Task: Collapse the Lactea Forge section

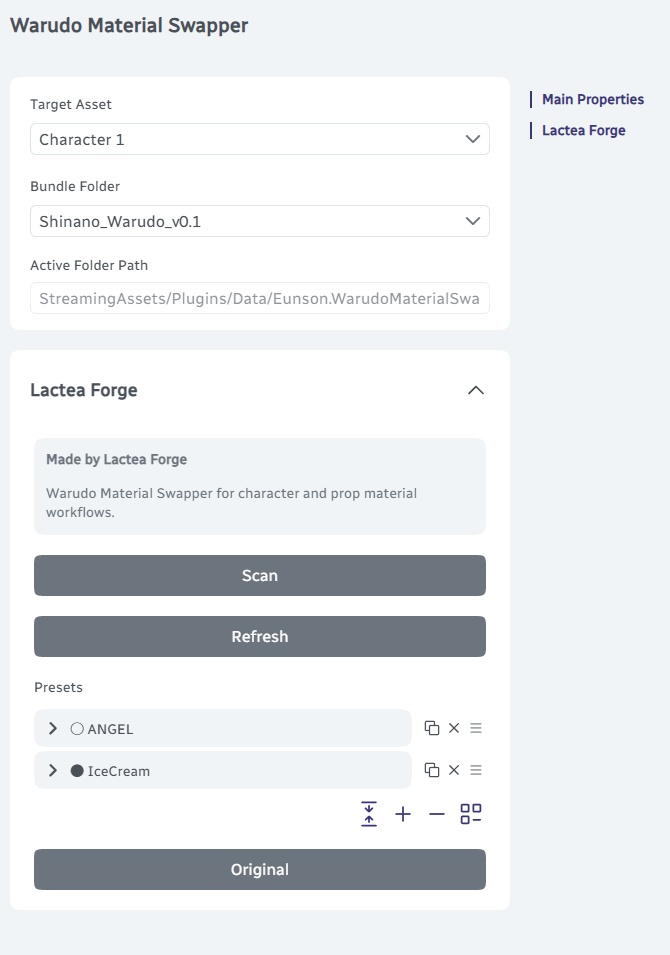Action: [476, 390]
